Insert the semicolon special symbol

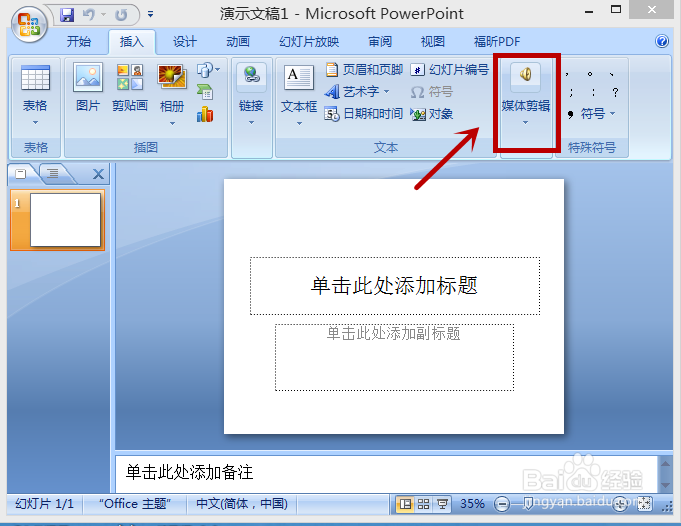click(571, 92)
